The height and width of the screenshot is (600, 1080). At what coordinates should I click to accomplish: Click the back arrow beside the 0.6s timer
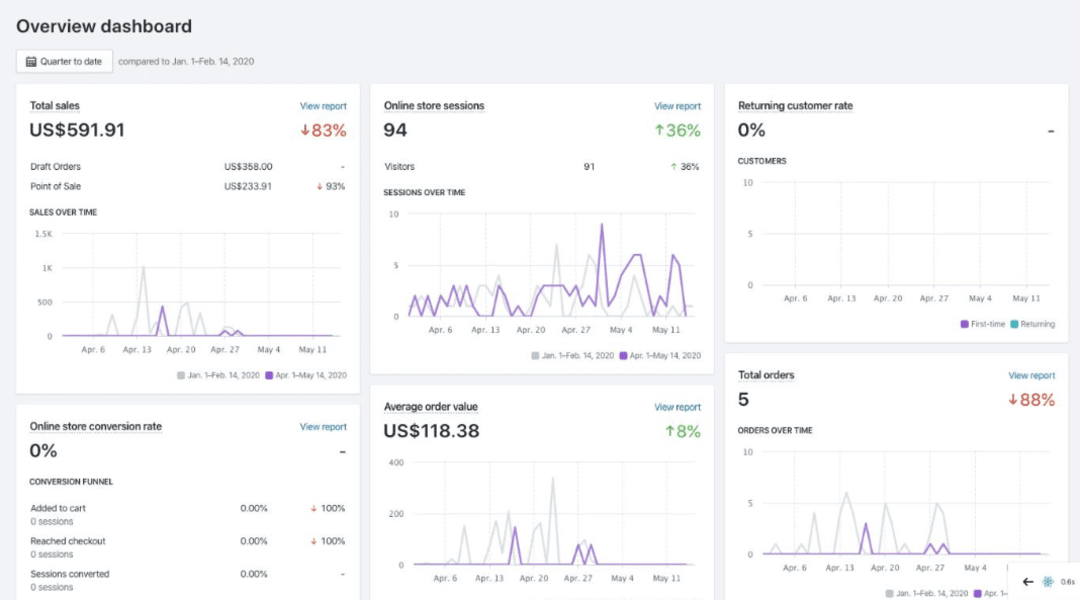tap(1026, 581)
